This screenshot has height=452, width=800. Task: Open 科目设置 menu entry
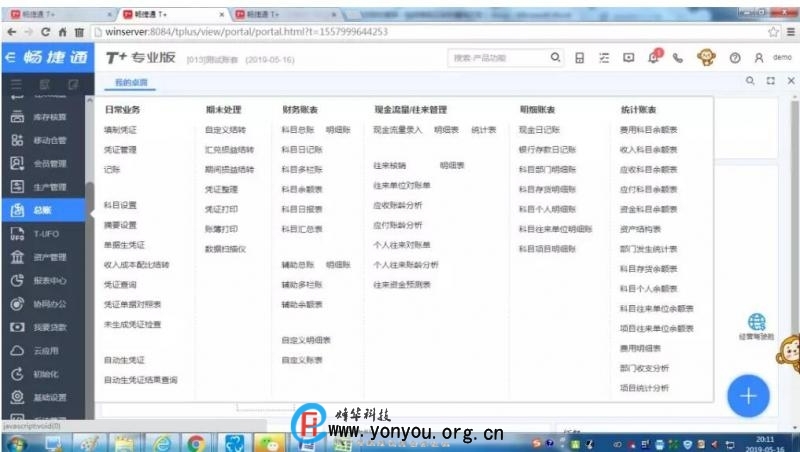120,205
